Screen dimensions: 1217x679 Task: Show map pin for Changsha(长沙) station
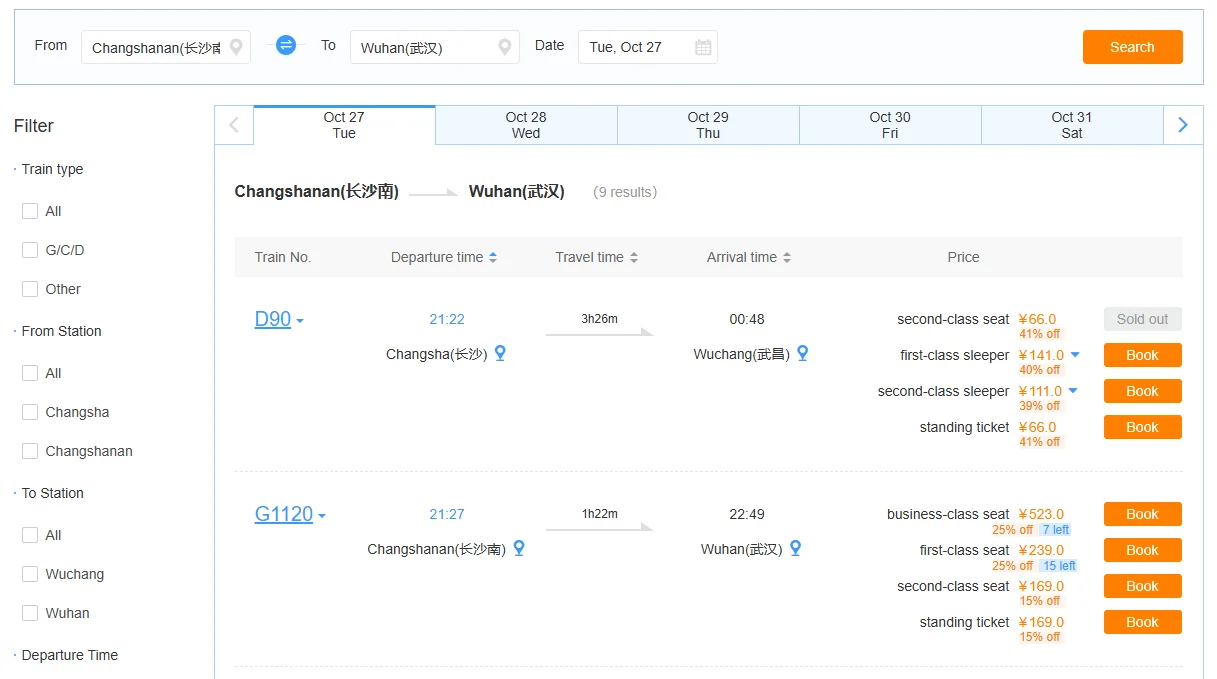[x=500, y=353]
